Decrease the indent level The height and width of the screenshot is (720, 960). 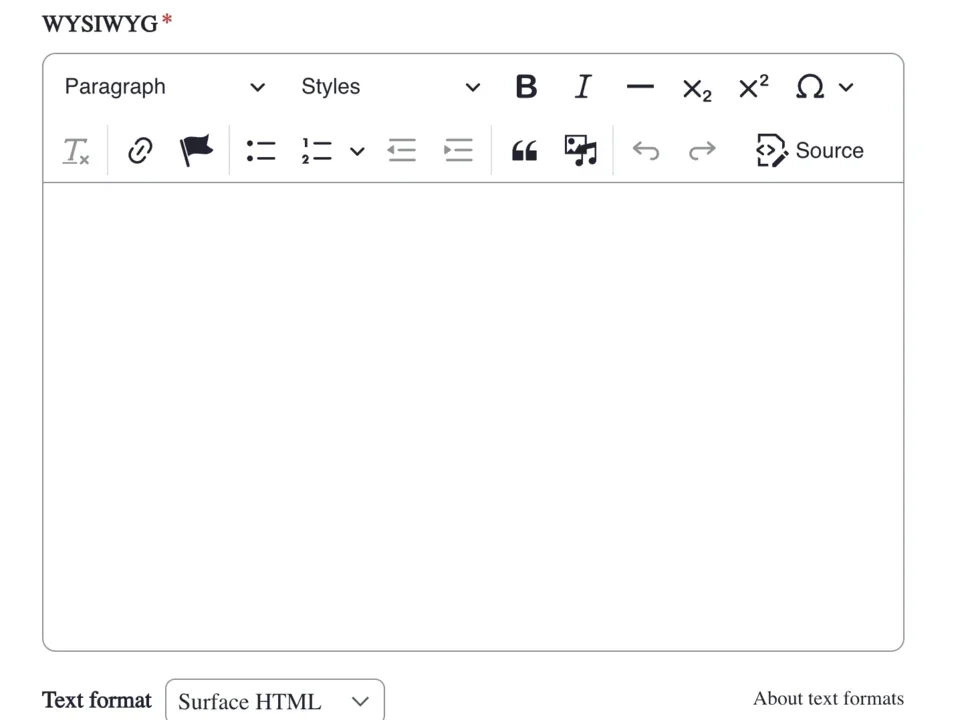tap(401, 150)
